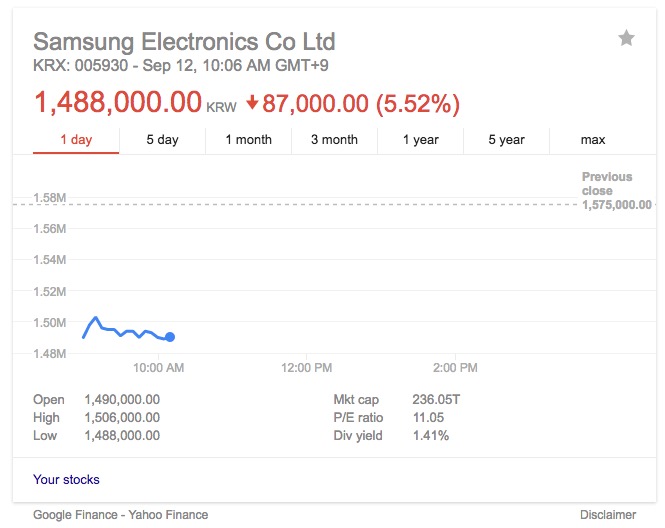Show the 1 month price chart
This screenshot has width=665, height=528.
point(248,140)
